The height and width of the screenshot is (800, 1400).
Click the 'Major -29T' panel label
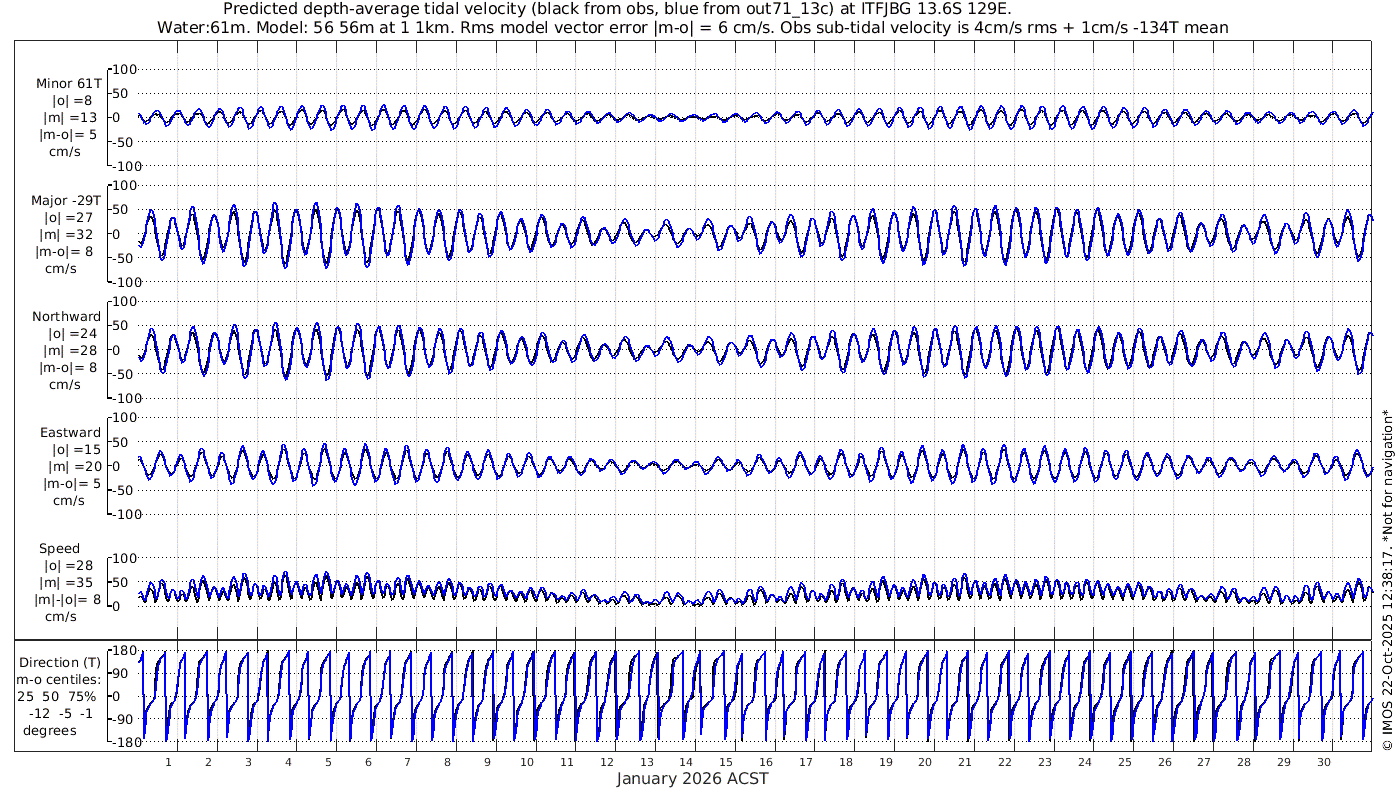click(x=65, y=200)
